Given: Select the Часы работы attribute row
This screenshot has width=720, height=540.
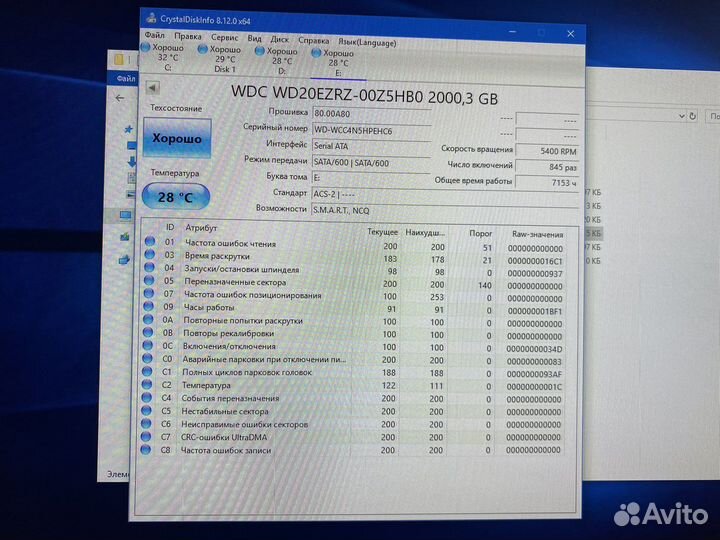Looking at the screenshot, I should click(353, 309).
